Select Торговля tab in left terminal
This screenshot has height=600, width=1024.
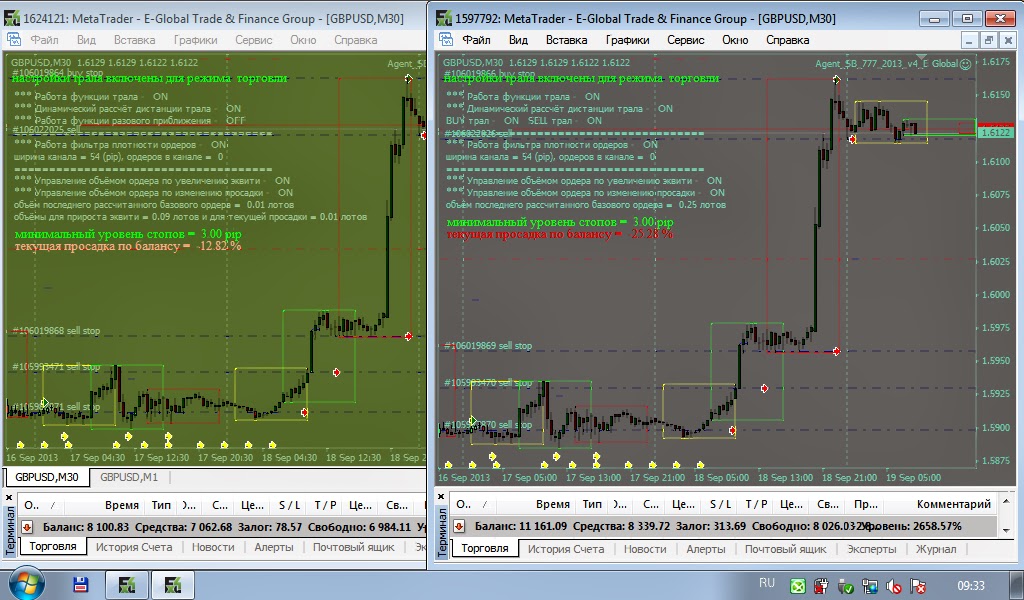pyautogui.click(x=53, y=547)
